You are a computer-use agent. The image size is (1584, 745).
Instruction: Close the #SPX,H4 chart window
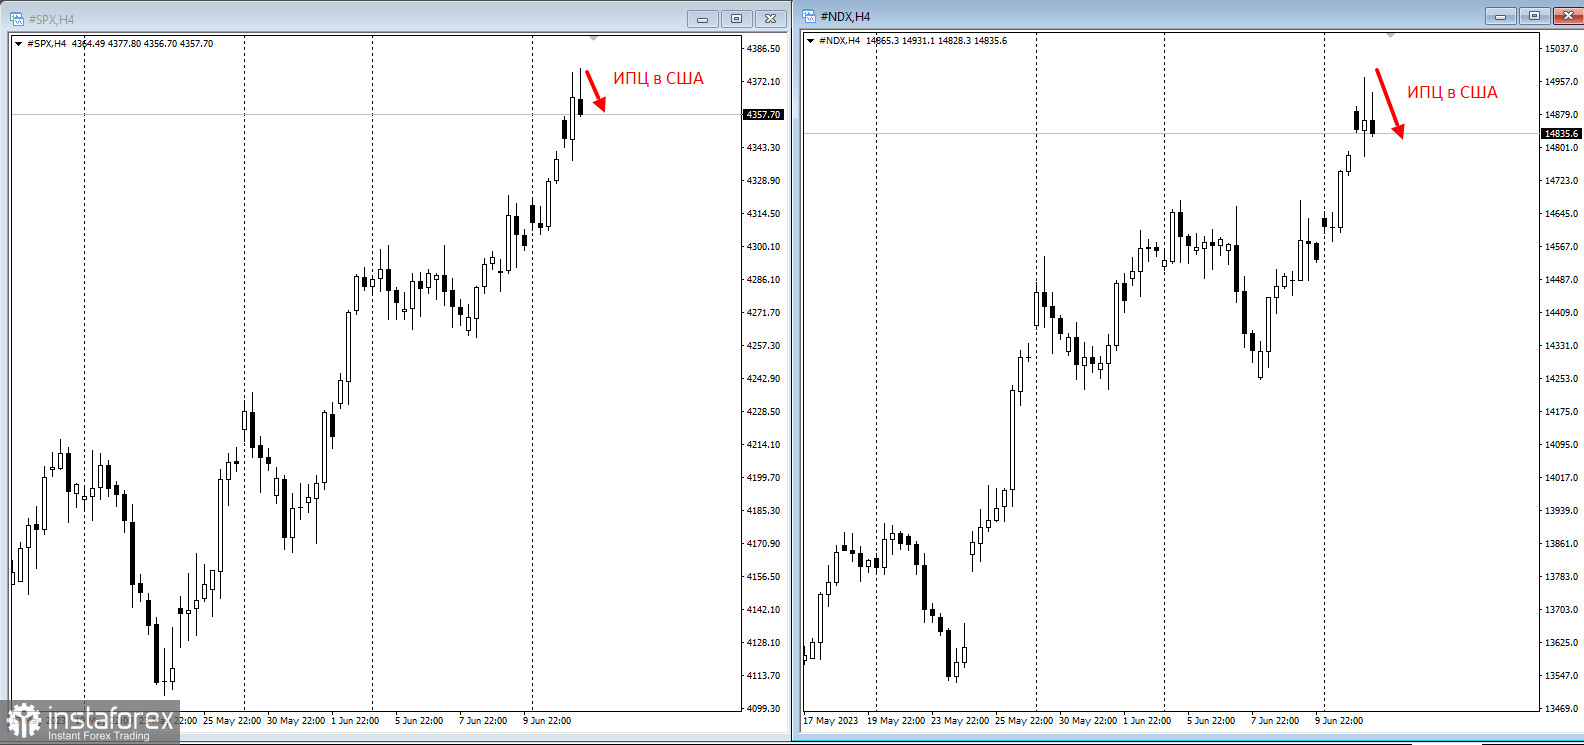tap(770, 19)
